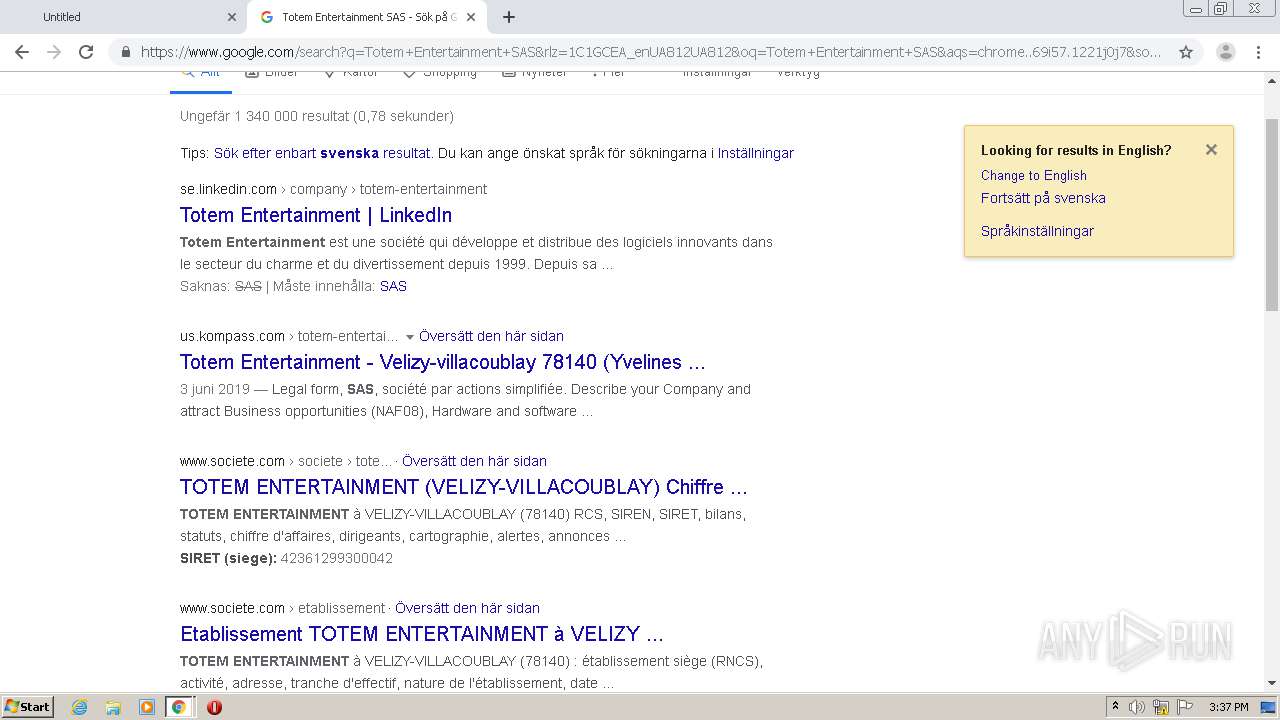
Task: Expand the kompass.com result dropdown arrow
Action: tap(409, 337)
